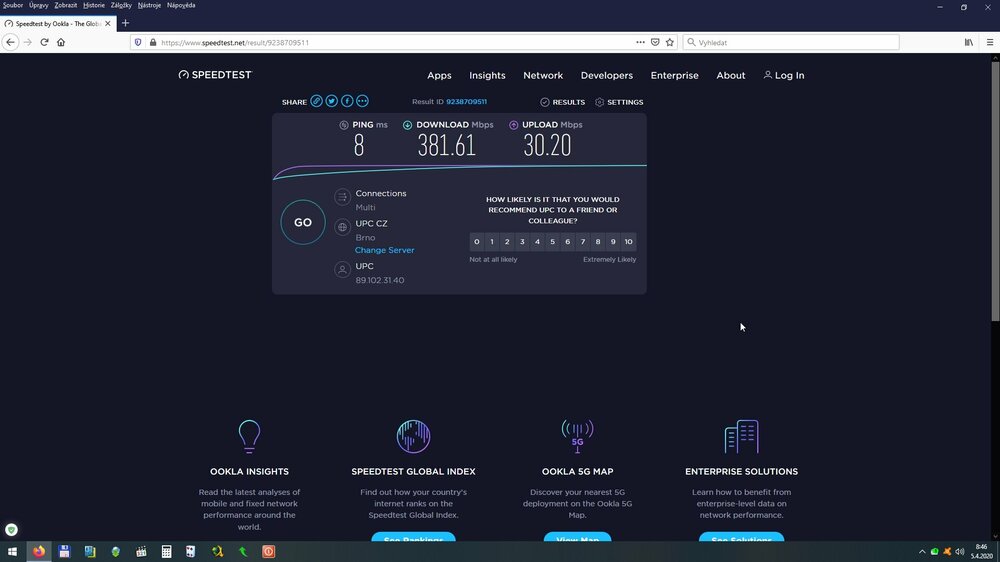Screen dimensions: 1000x562
Task: Bookmark this page with the star icon
Action: [670, 42]
